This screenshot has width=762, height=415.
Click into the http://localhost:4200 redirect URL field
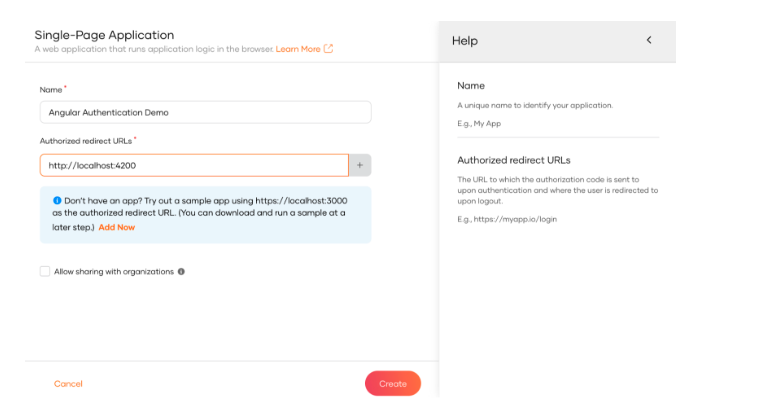tap(194, 165)
